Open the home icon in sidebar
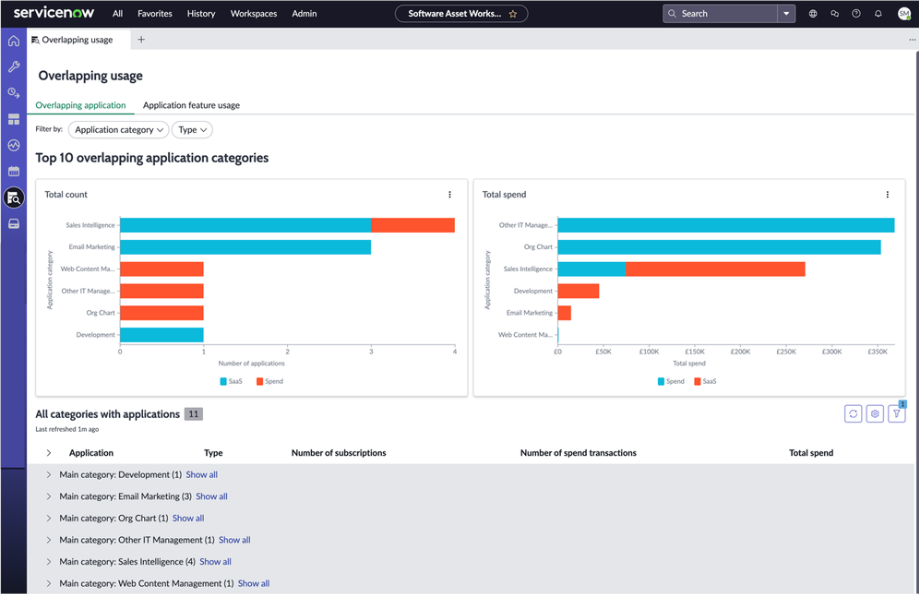Screen dimensions: 919x594 (x=13, y=40)
